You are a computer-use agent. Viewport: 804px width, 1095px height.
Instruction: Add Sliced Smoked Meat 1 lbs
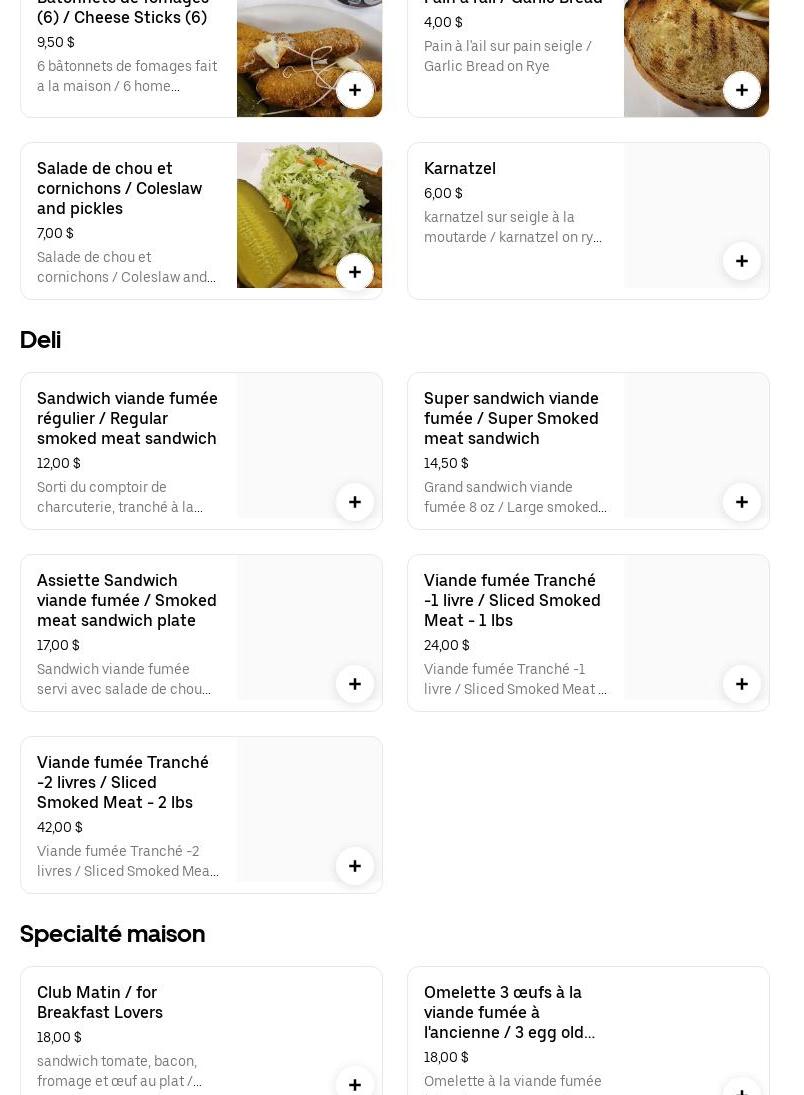click(742, 684)
